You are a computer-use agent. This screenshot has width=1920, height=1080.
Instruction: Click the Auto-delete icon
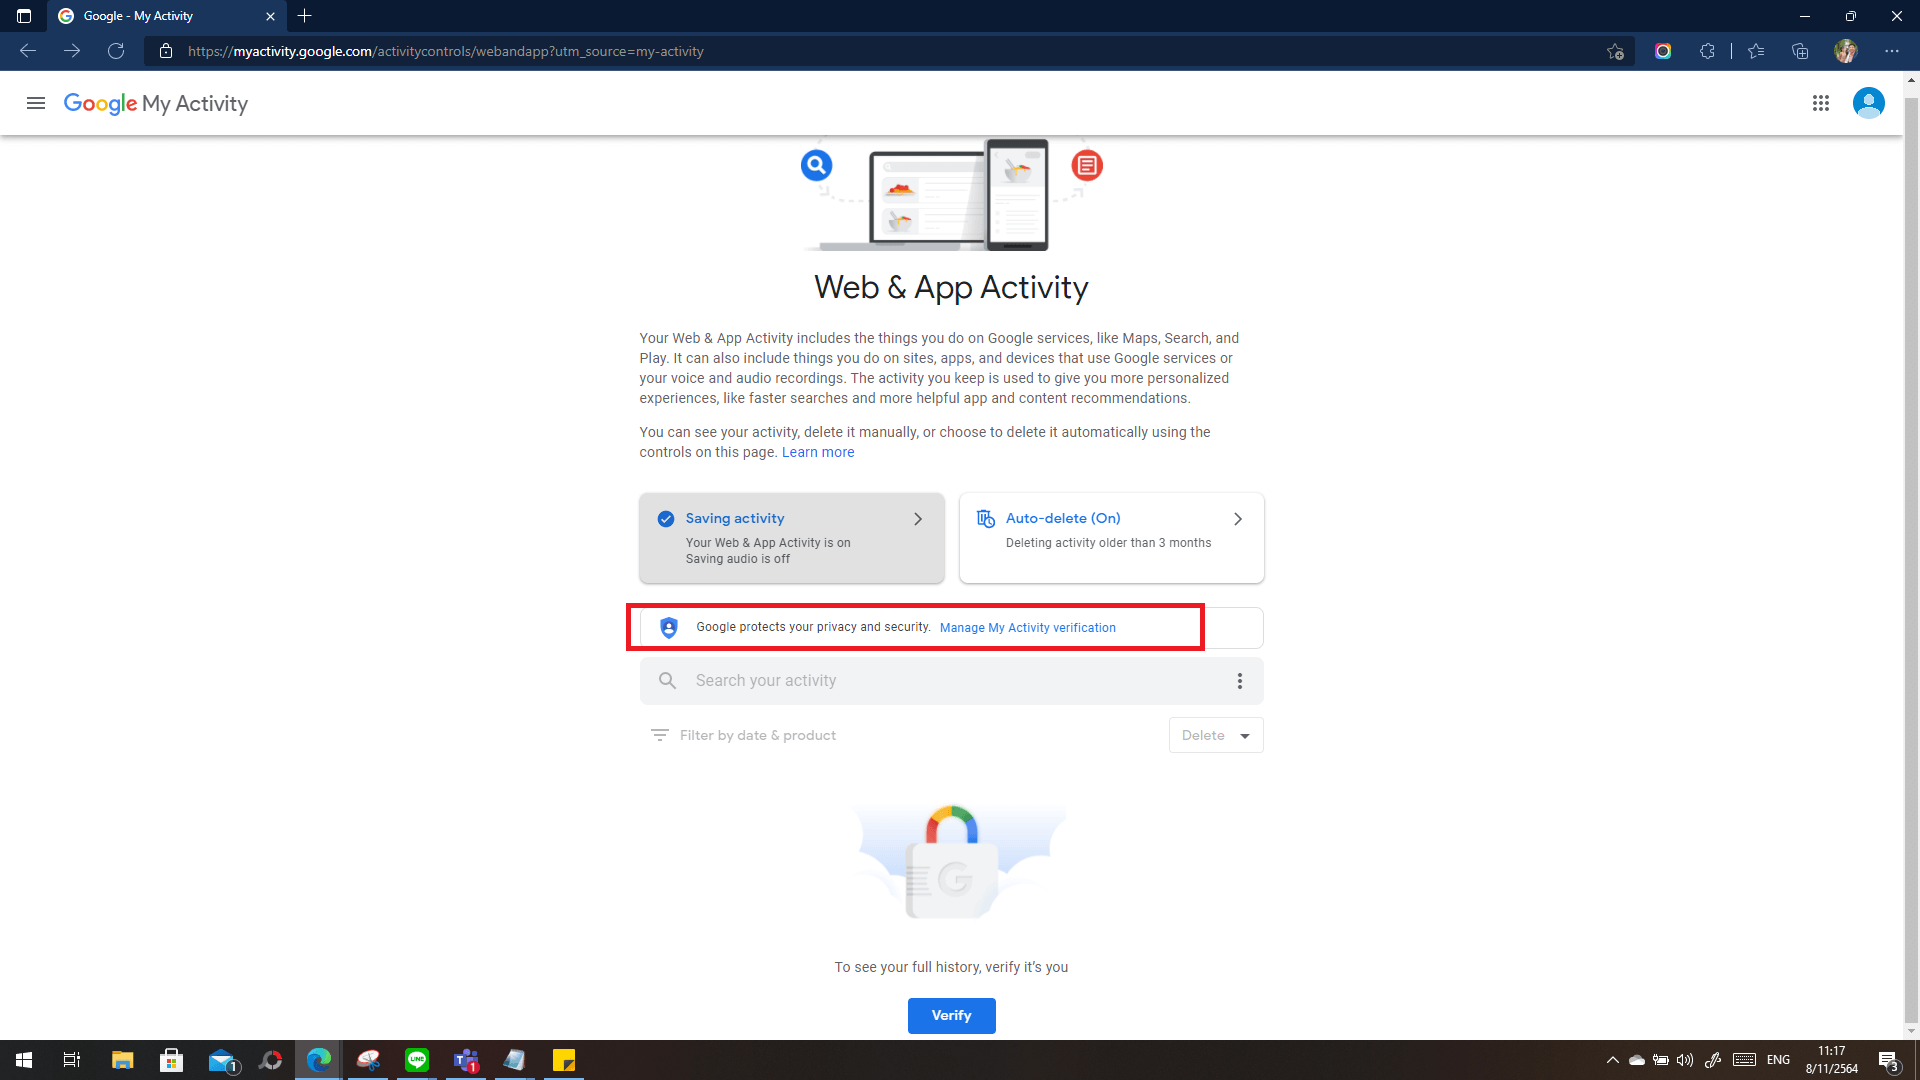point(986,518)
